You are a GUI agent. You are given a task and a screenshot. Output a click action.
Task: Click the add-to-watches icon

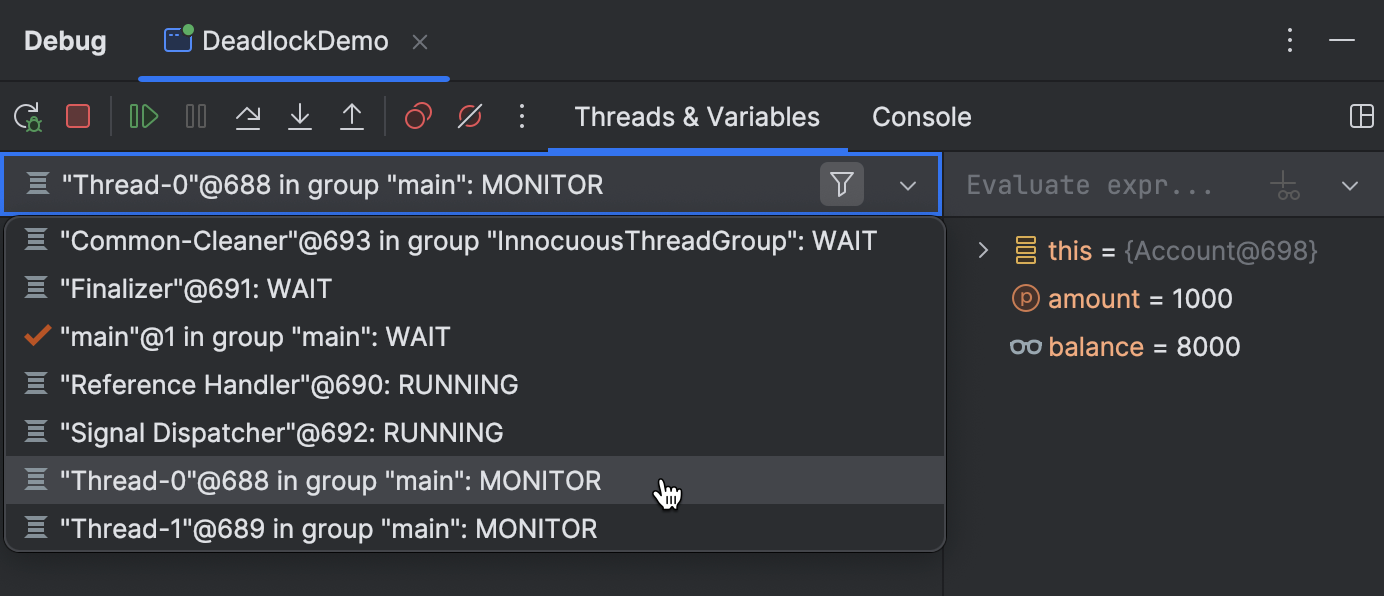[x=1285, y=185]
